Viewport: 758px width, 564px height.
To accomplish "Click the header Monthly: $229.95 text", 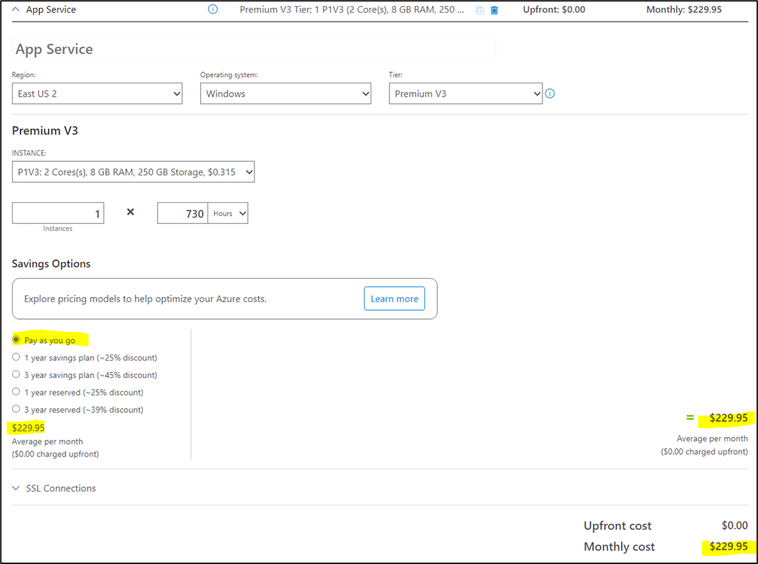I will (684, 10).
